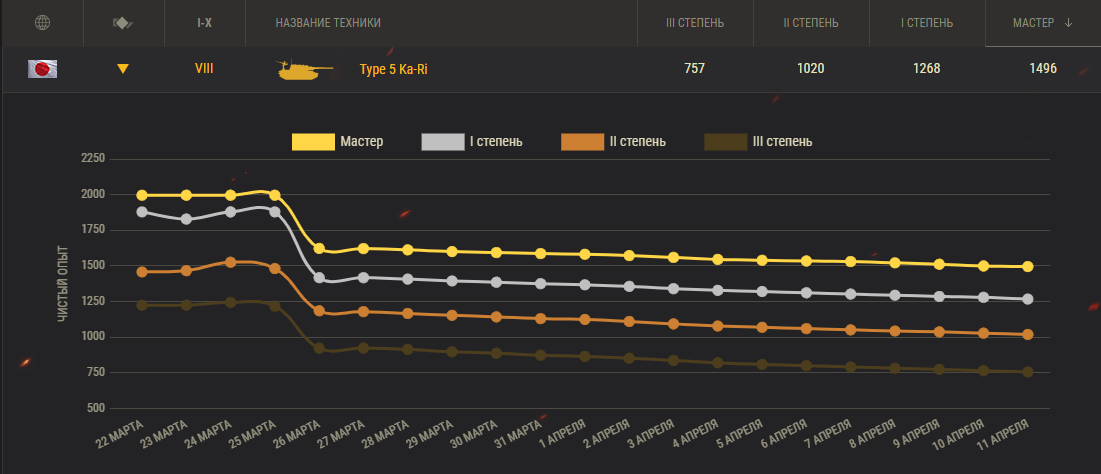Click II степень data point on 22 марта
The image size is (1101, 474).
pyautogui.click(x=142, y=272)
